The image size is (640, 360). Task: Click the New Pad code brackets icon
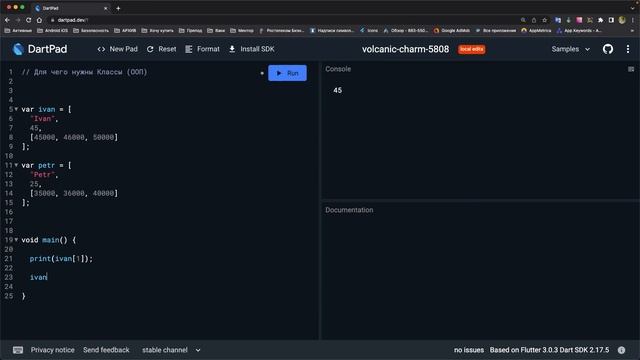(x=101, y=49)
